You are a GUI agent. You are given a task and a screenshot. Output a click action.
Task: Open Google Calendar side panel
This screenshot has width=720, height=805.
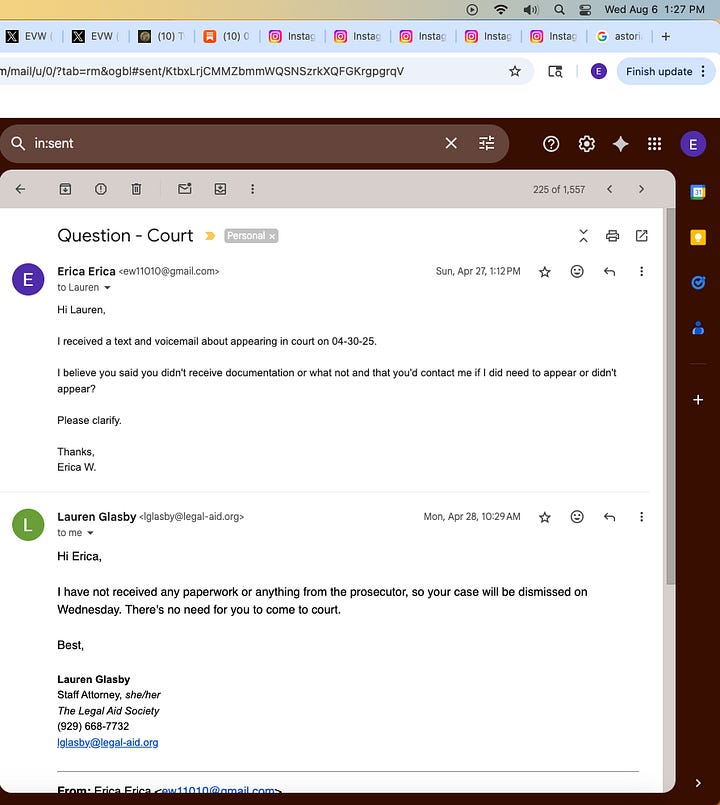pos(698,192)
